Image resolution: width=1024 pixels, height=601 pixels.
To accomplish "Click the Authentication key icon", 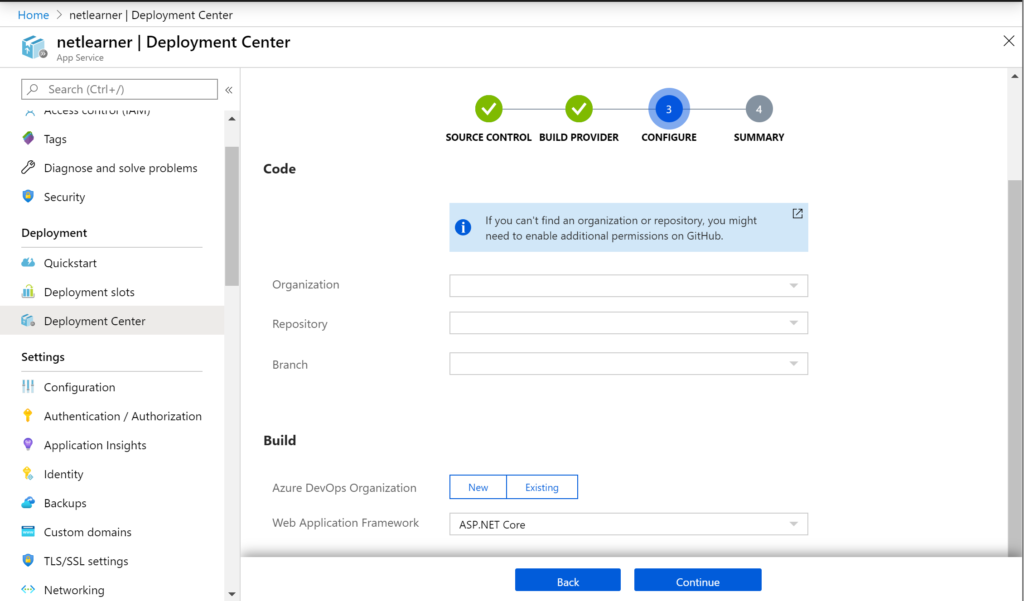I will pyautogui.click(x=28, y=415).
